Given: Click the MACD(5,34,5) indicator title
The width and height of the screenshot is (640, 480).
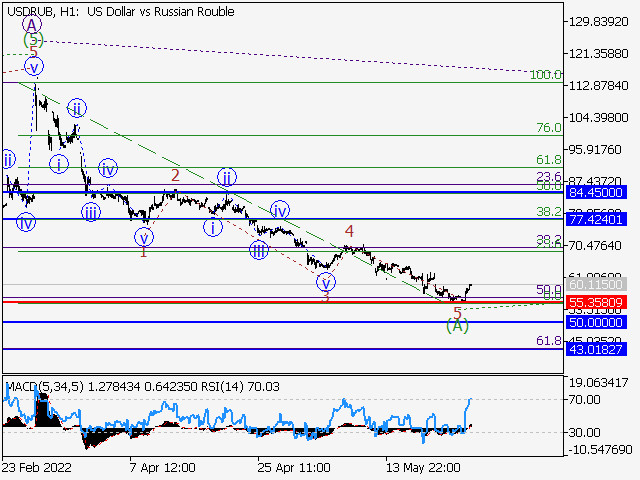Looking at the screenshot, I should pos(45,387).
